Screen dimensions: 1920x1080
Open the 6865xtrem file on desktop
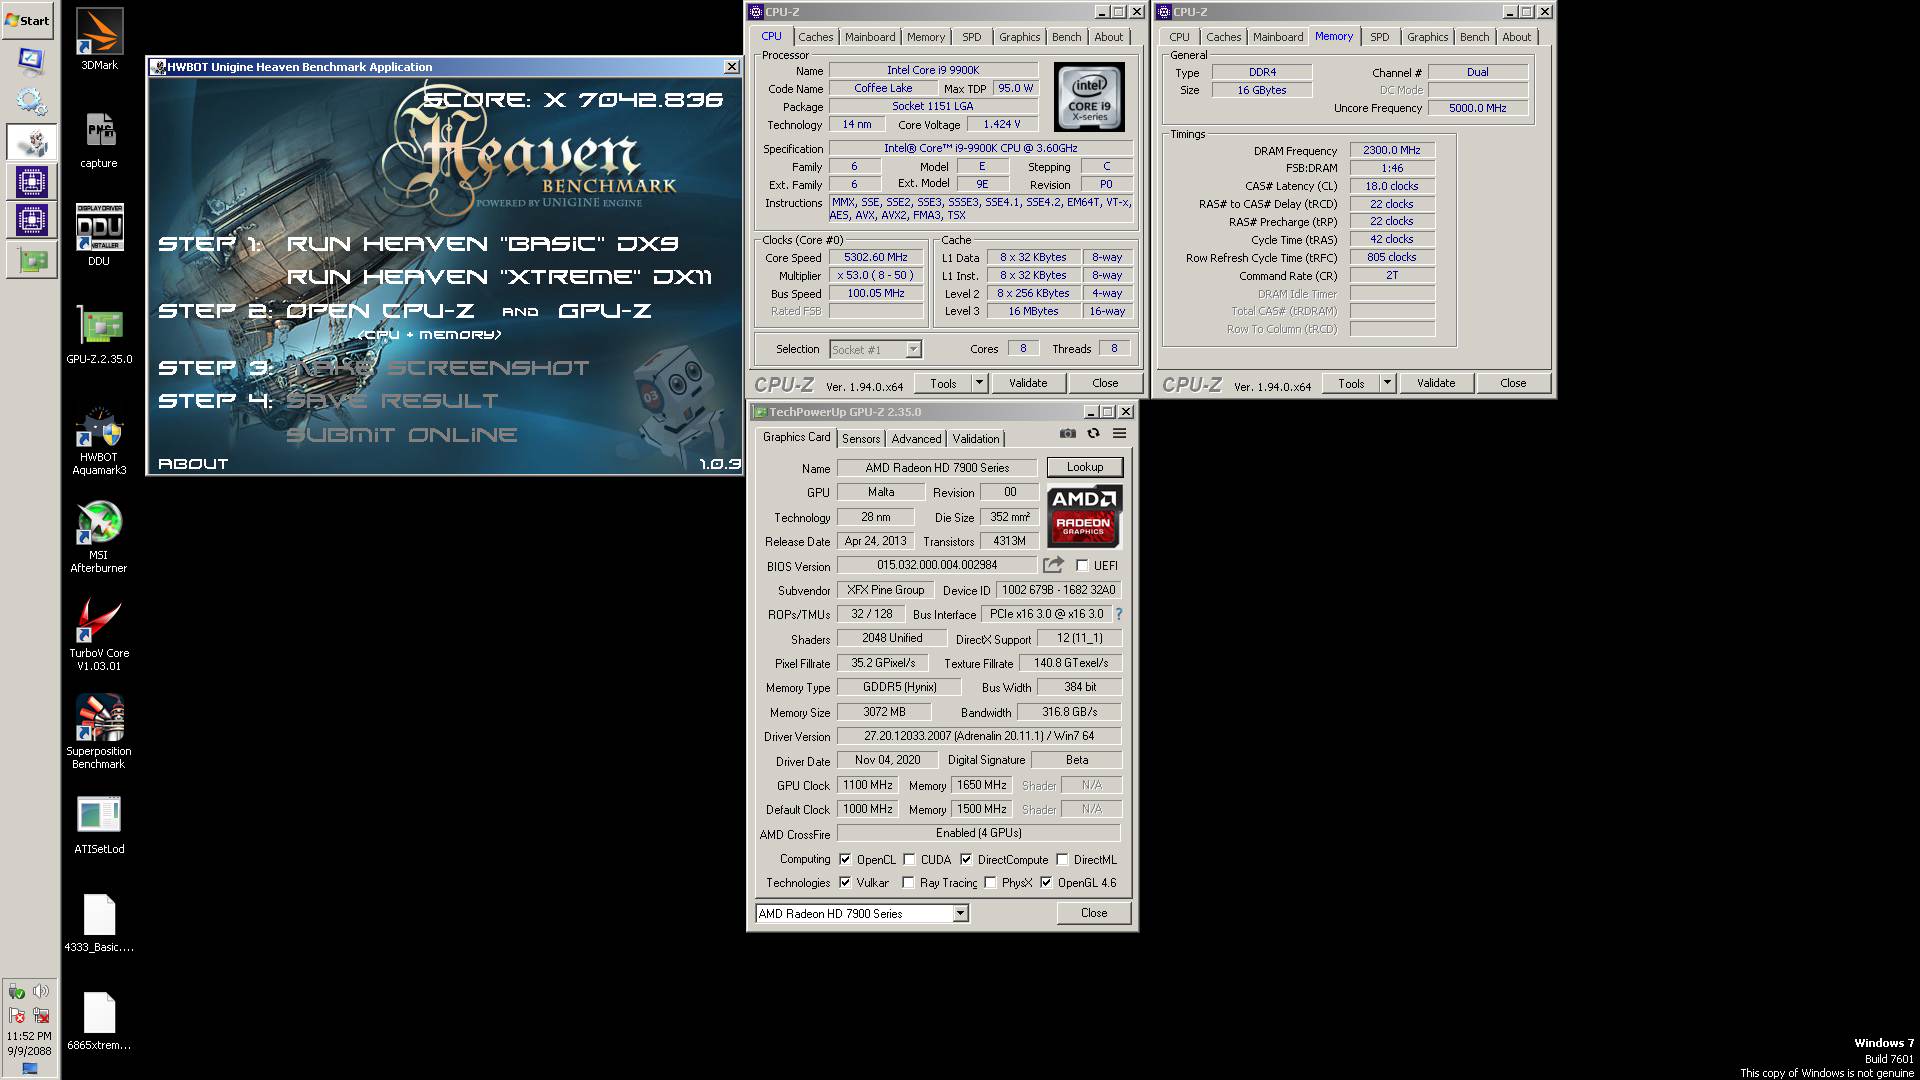(99, 1021)
